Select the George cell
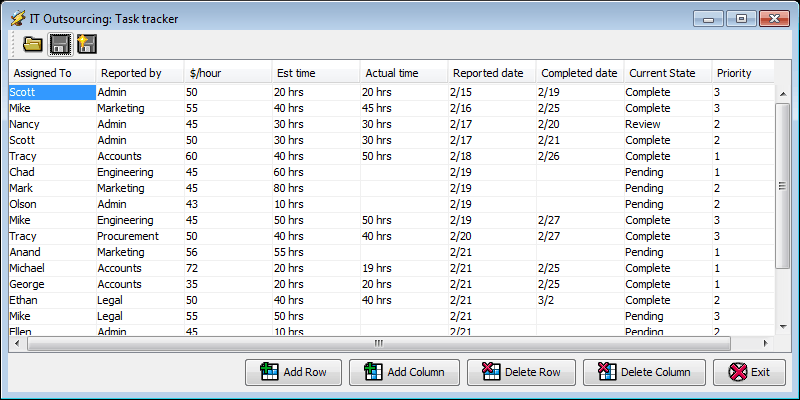This screenshot has height=400, width=800. [x=53, y=284]
